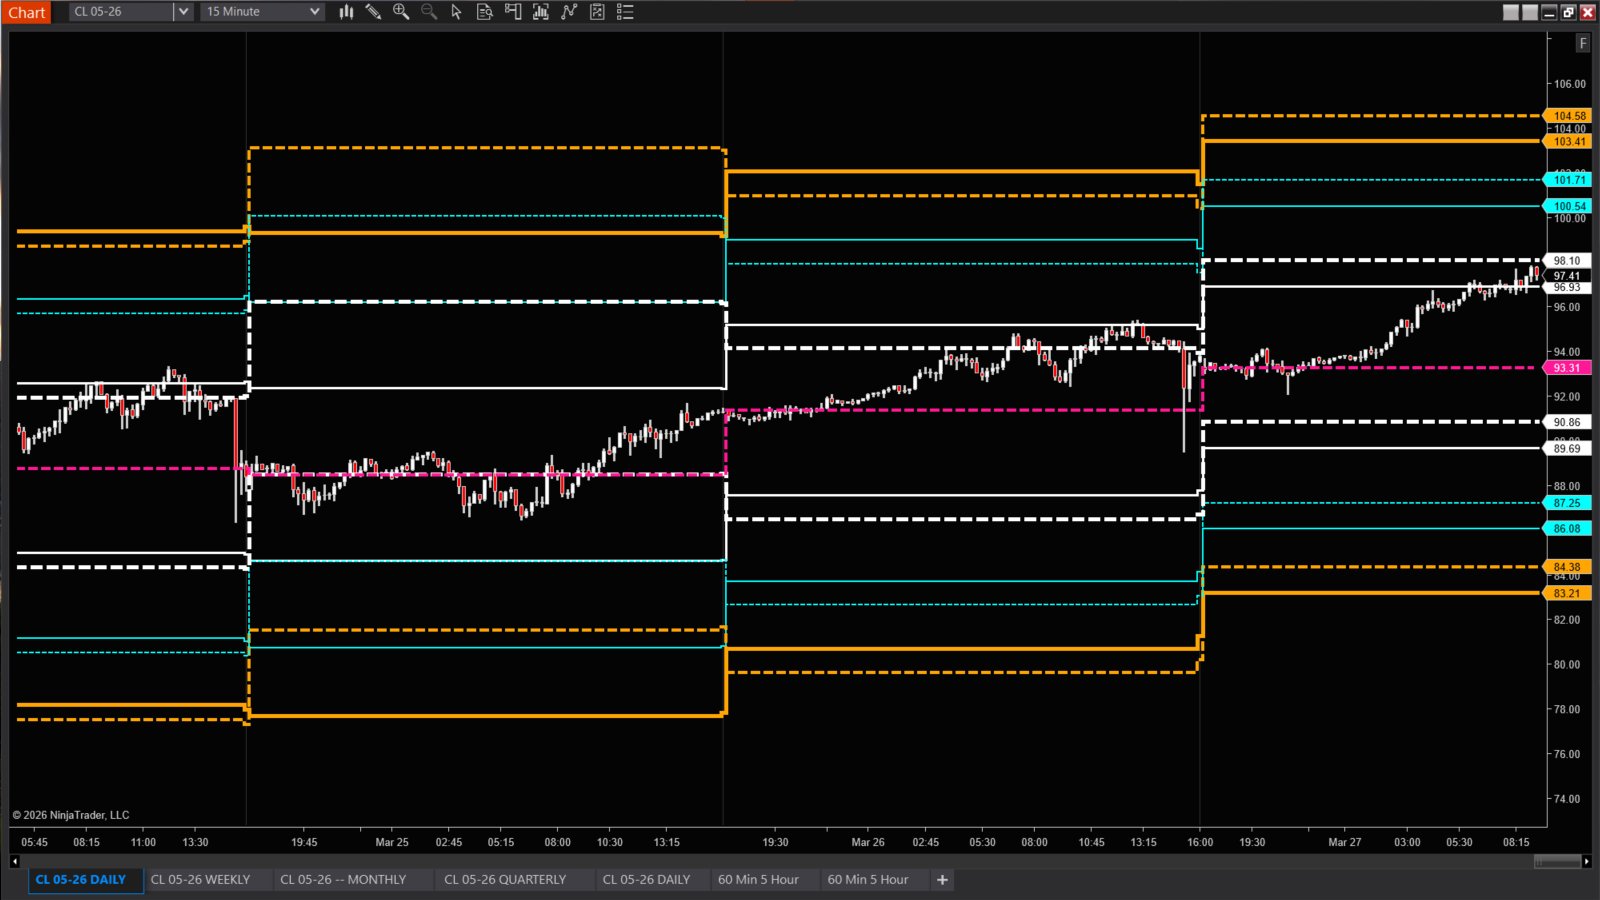Click the 104.58 orange price marker

pos(1568,116)
